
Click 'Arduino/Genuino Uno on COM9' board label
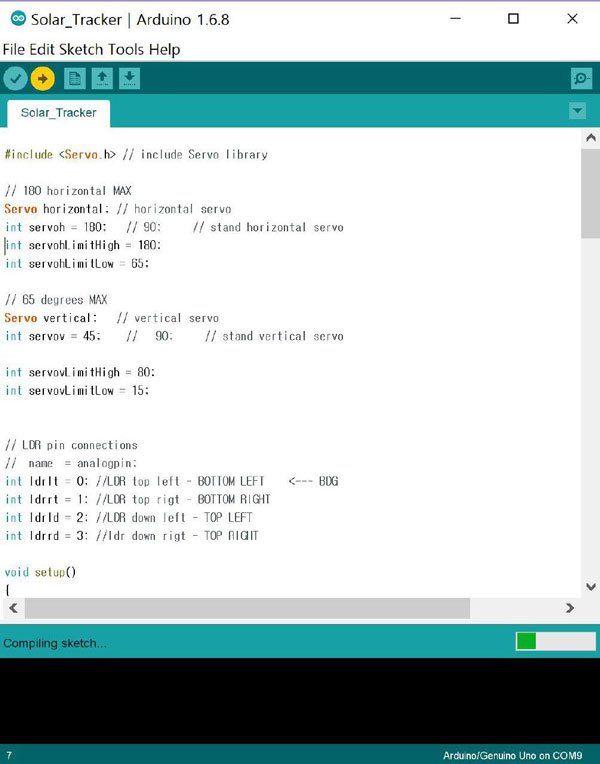512,756
